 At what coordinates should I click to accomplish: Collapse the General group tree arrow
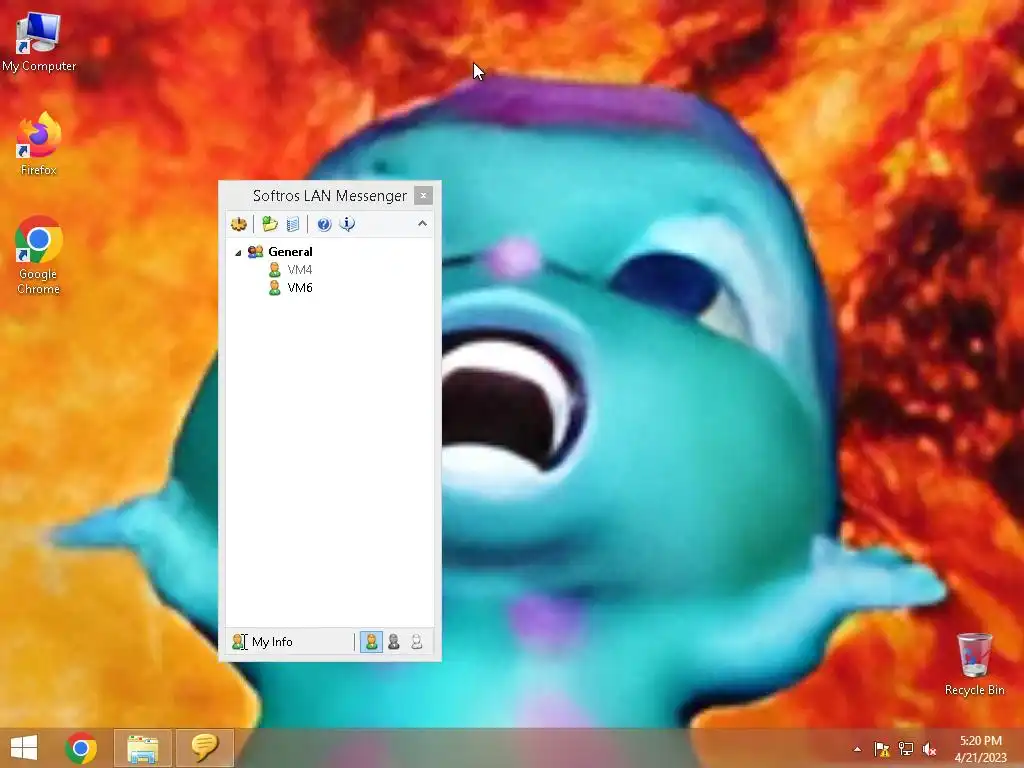pyautogui.click(x=238, y=253)
